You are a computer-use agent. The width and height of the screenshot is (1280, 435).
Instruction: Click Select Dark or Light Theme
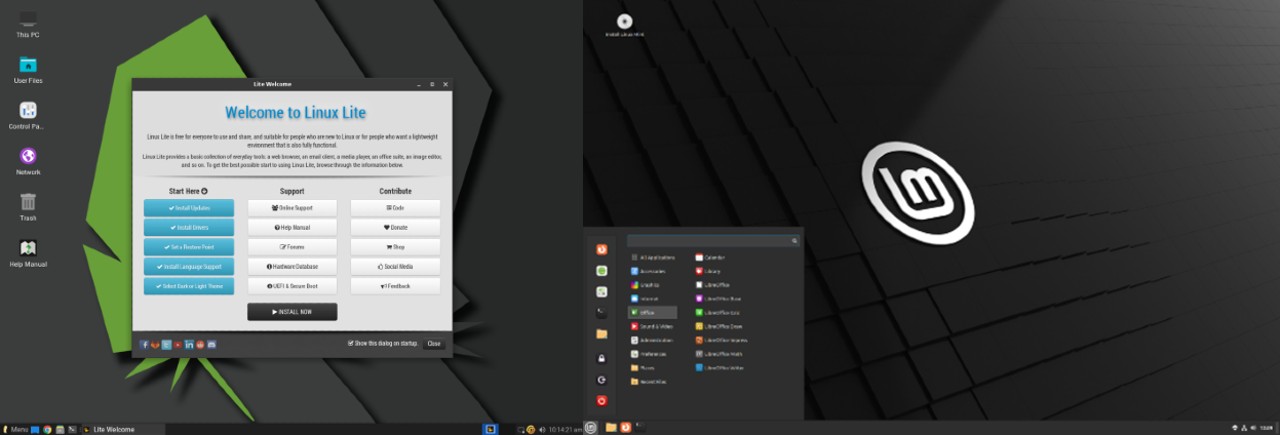(x=189, y=286)
